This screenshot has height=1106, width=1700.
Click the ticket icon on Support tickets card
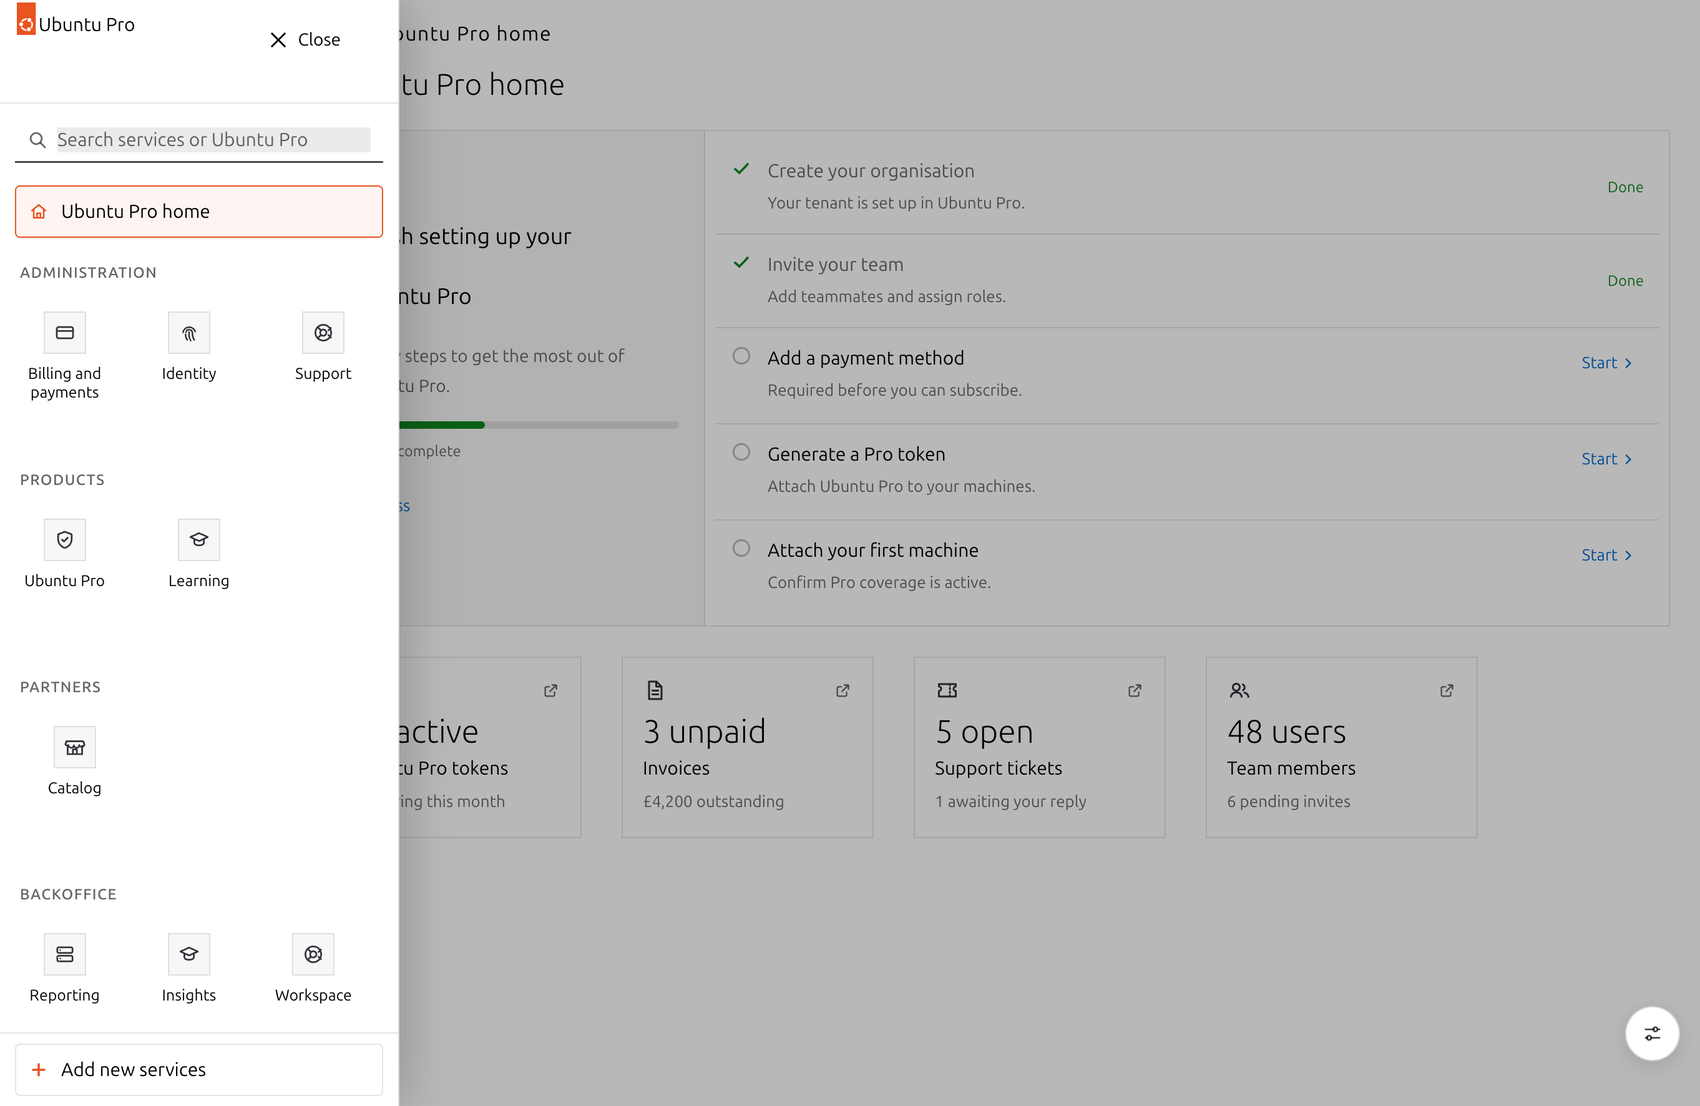click(947, 690)
